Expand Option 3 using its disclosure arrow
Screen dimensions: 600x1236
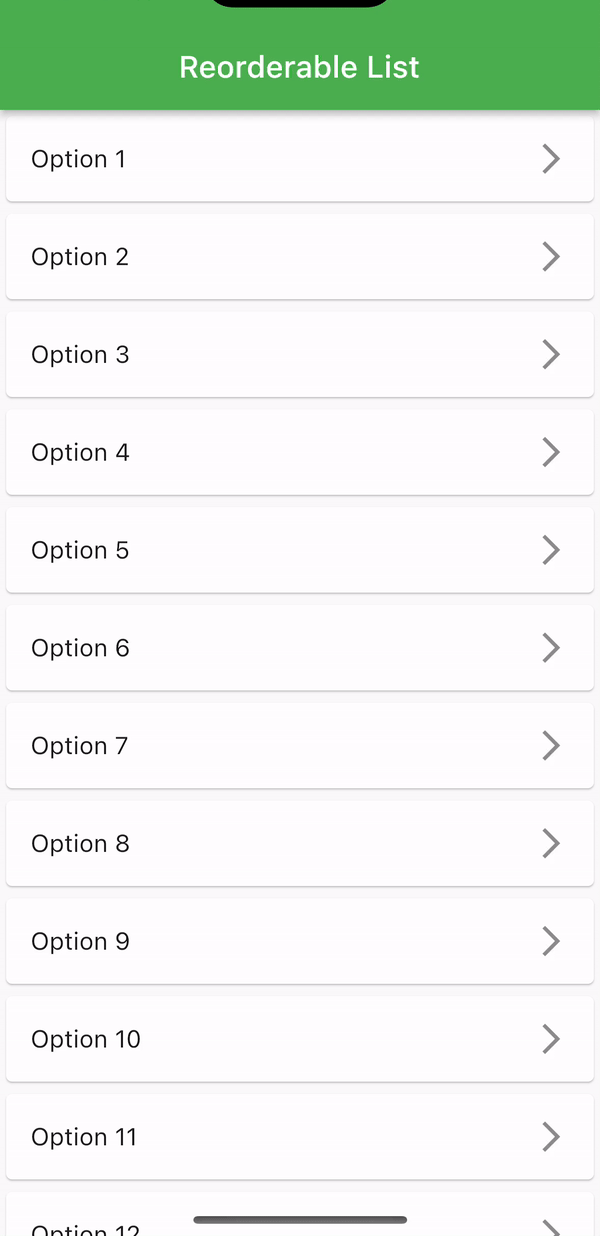pyautogui.click(x=551, y=354)
